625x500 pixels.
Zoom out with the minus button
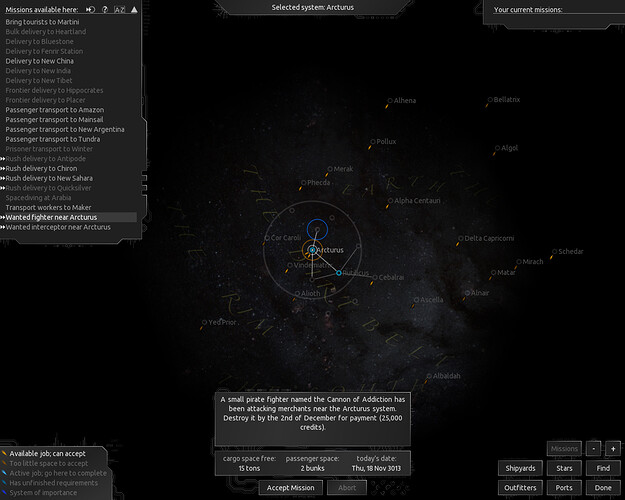point(594,449)
